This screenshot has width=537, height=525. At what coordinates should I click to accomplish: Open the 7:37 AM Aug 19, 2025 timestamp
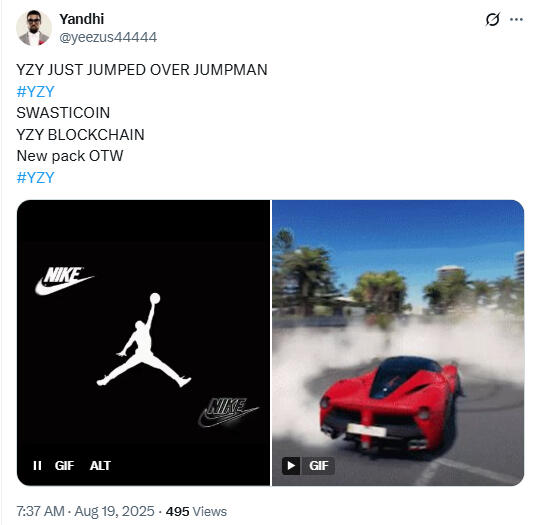(x=85, y=511)
